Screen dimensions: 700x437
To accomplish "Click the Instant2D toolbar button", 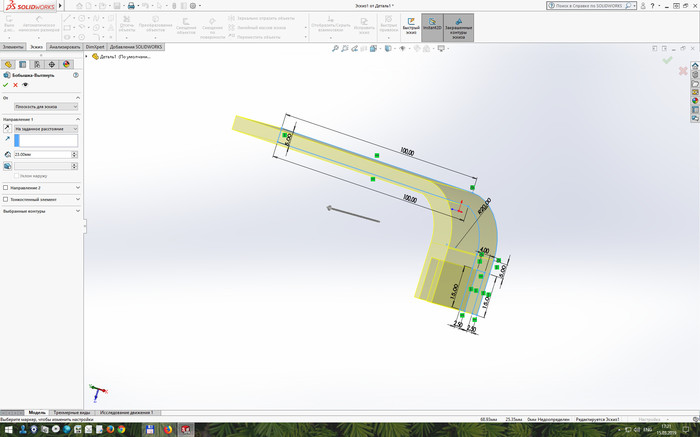I will point(431,27).
